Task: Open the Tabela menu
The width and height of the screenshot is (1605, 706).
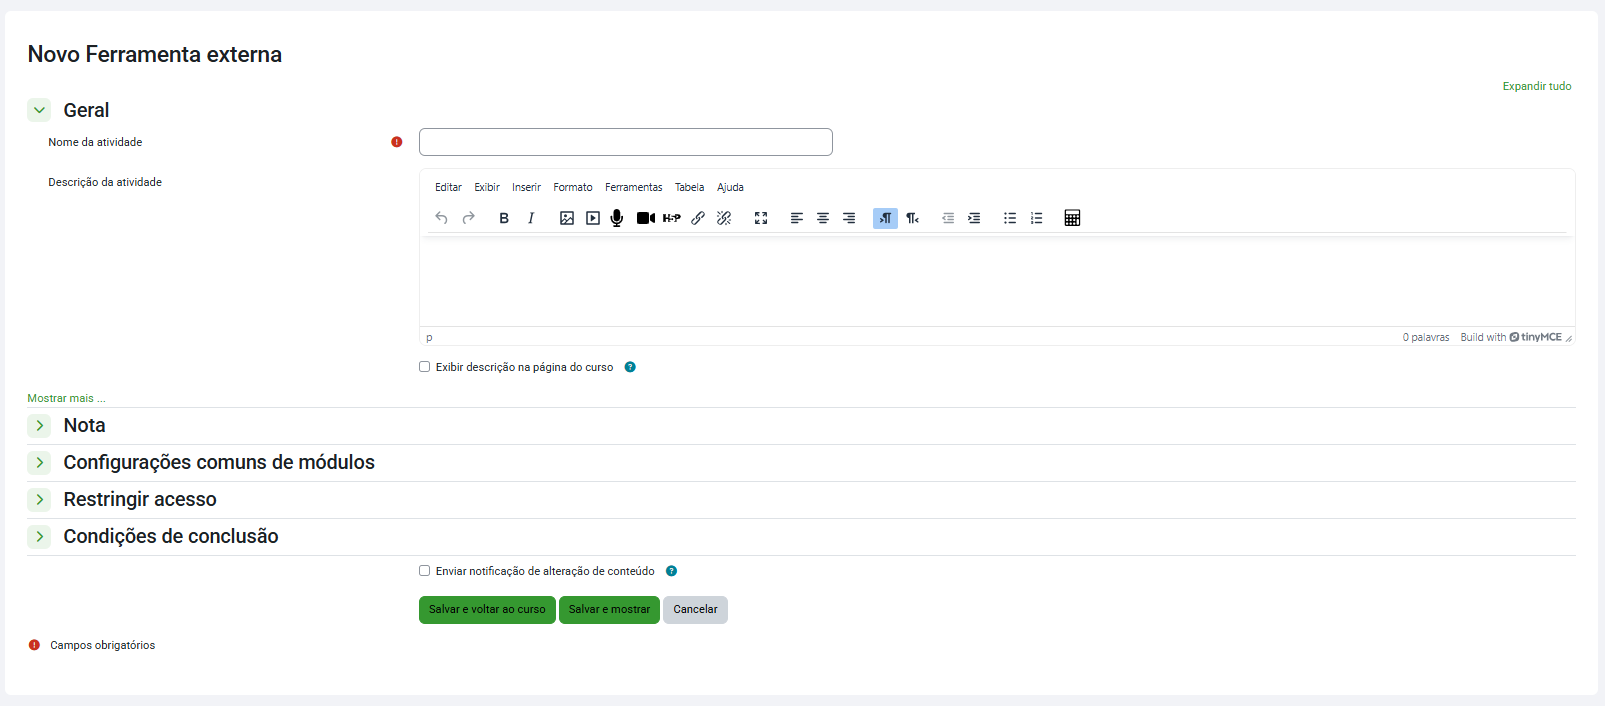Action: pyautogui.click(x=689, y=187)
